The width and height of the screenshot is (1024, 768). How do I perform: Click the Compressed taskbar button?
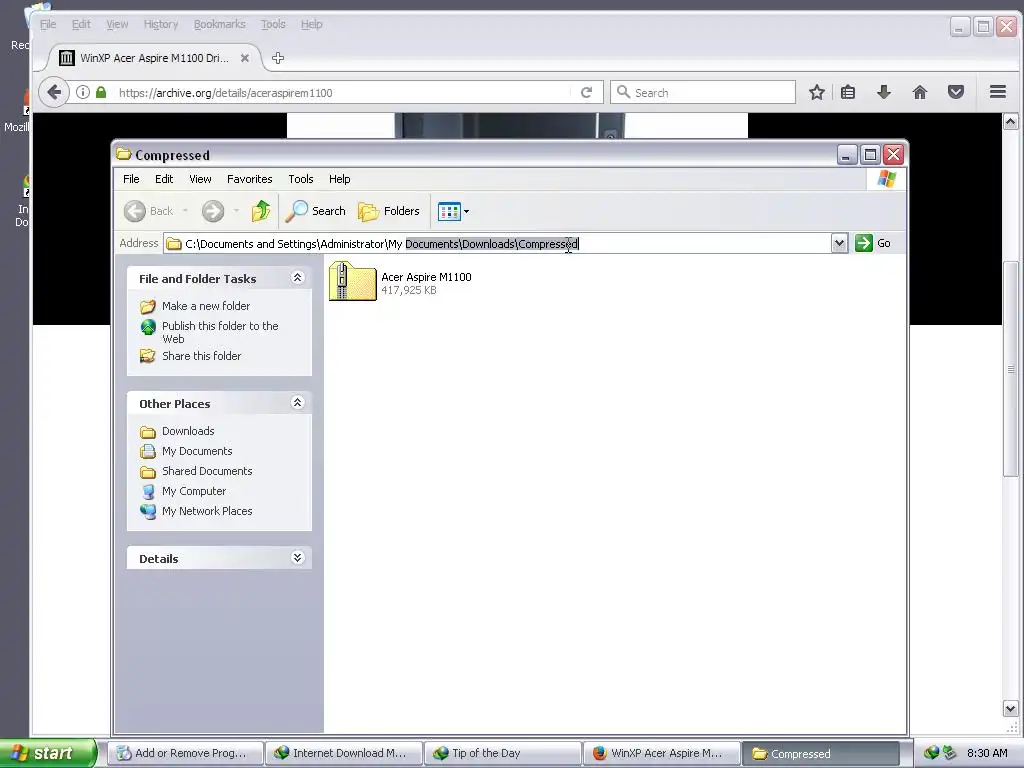click(x=821, y=753)
